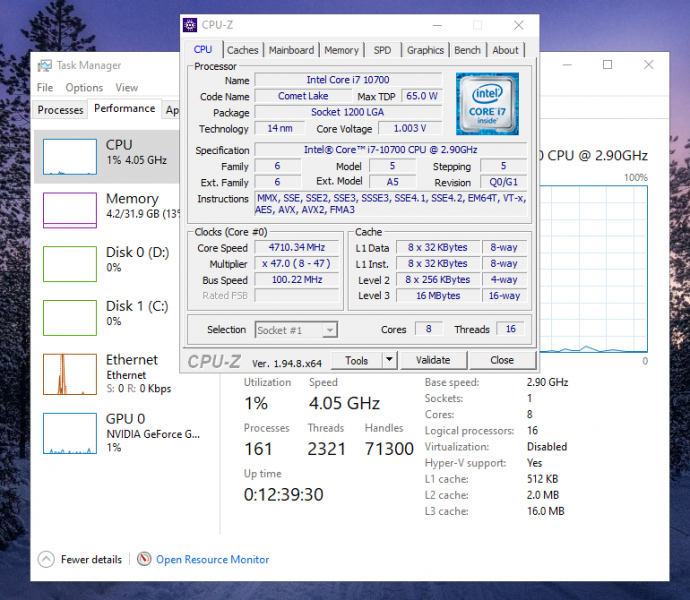Expand the Socket #1 selection dropdown
Image resolution: width=690 pixels, height=600 pixels.
point(329,330)
